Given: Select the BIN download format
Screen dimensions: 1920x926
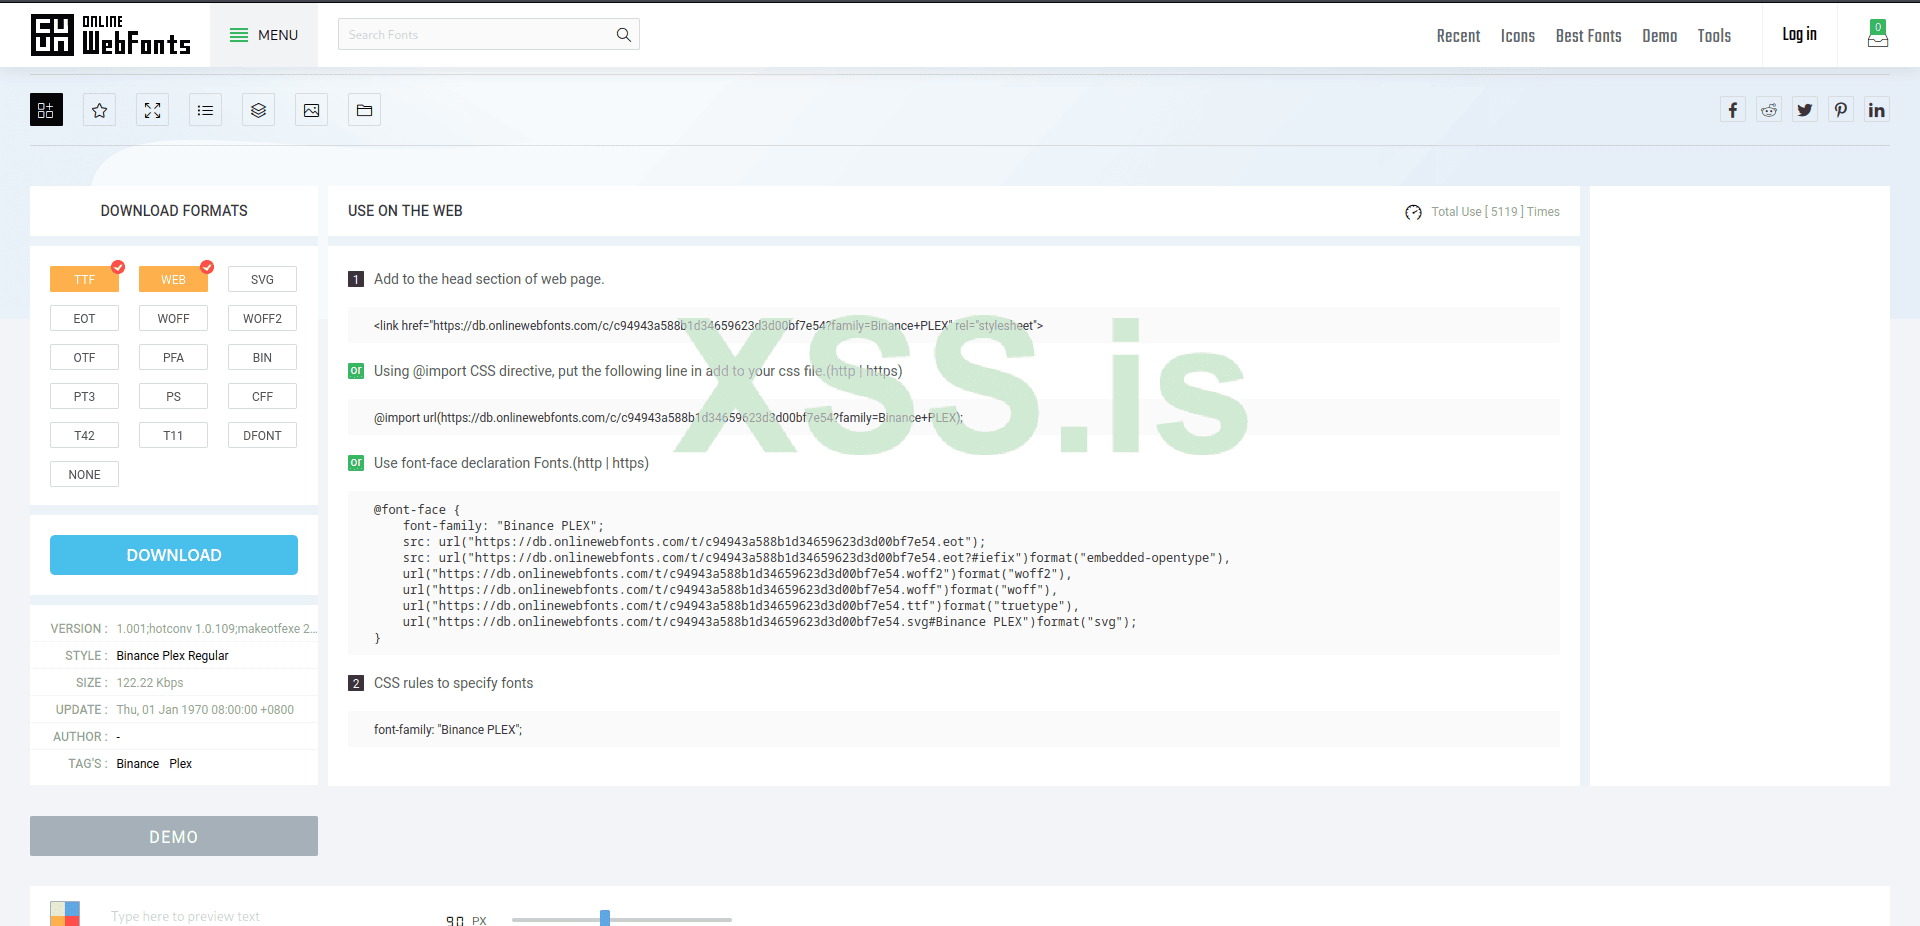Looking at the screenshot, I should point(262,357).
